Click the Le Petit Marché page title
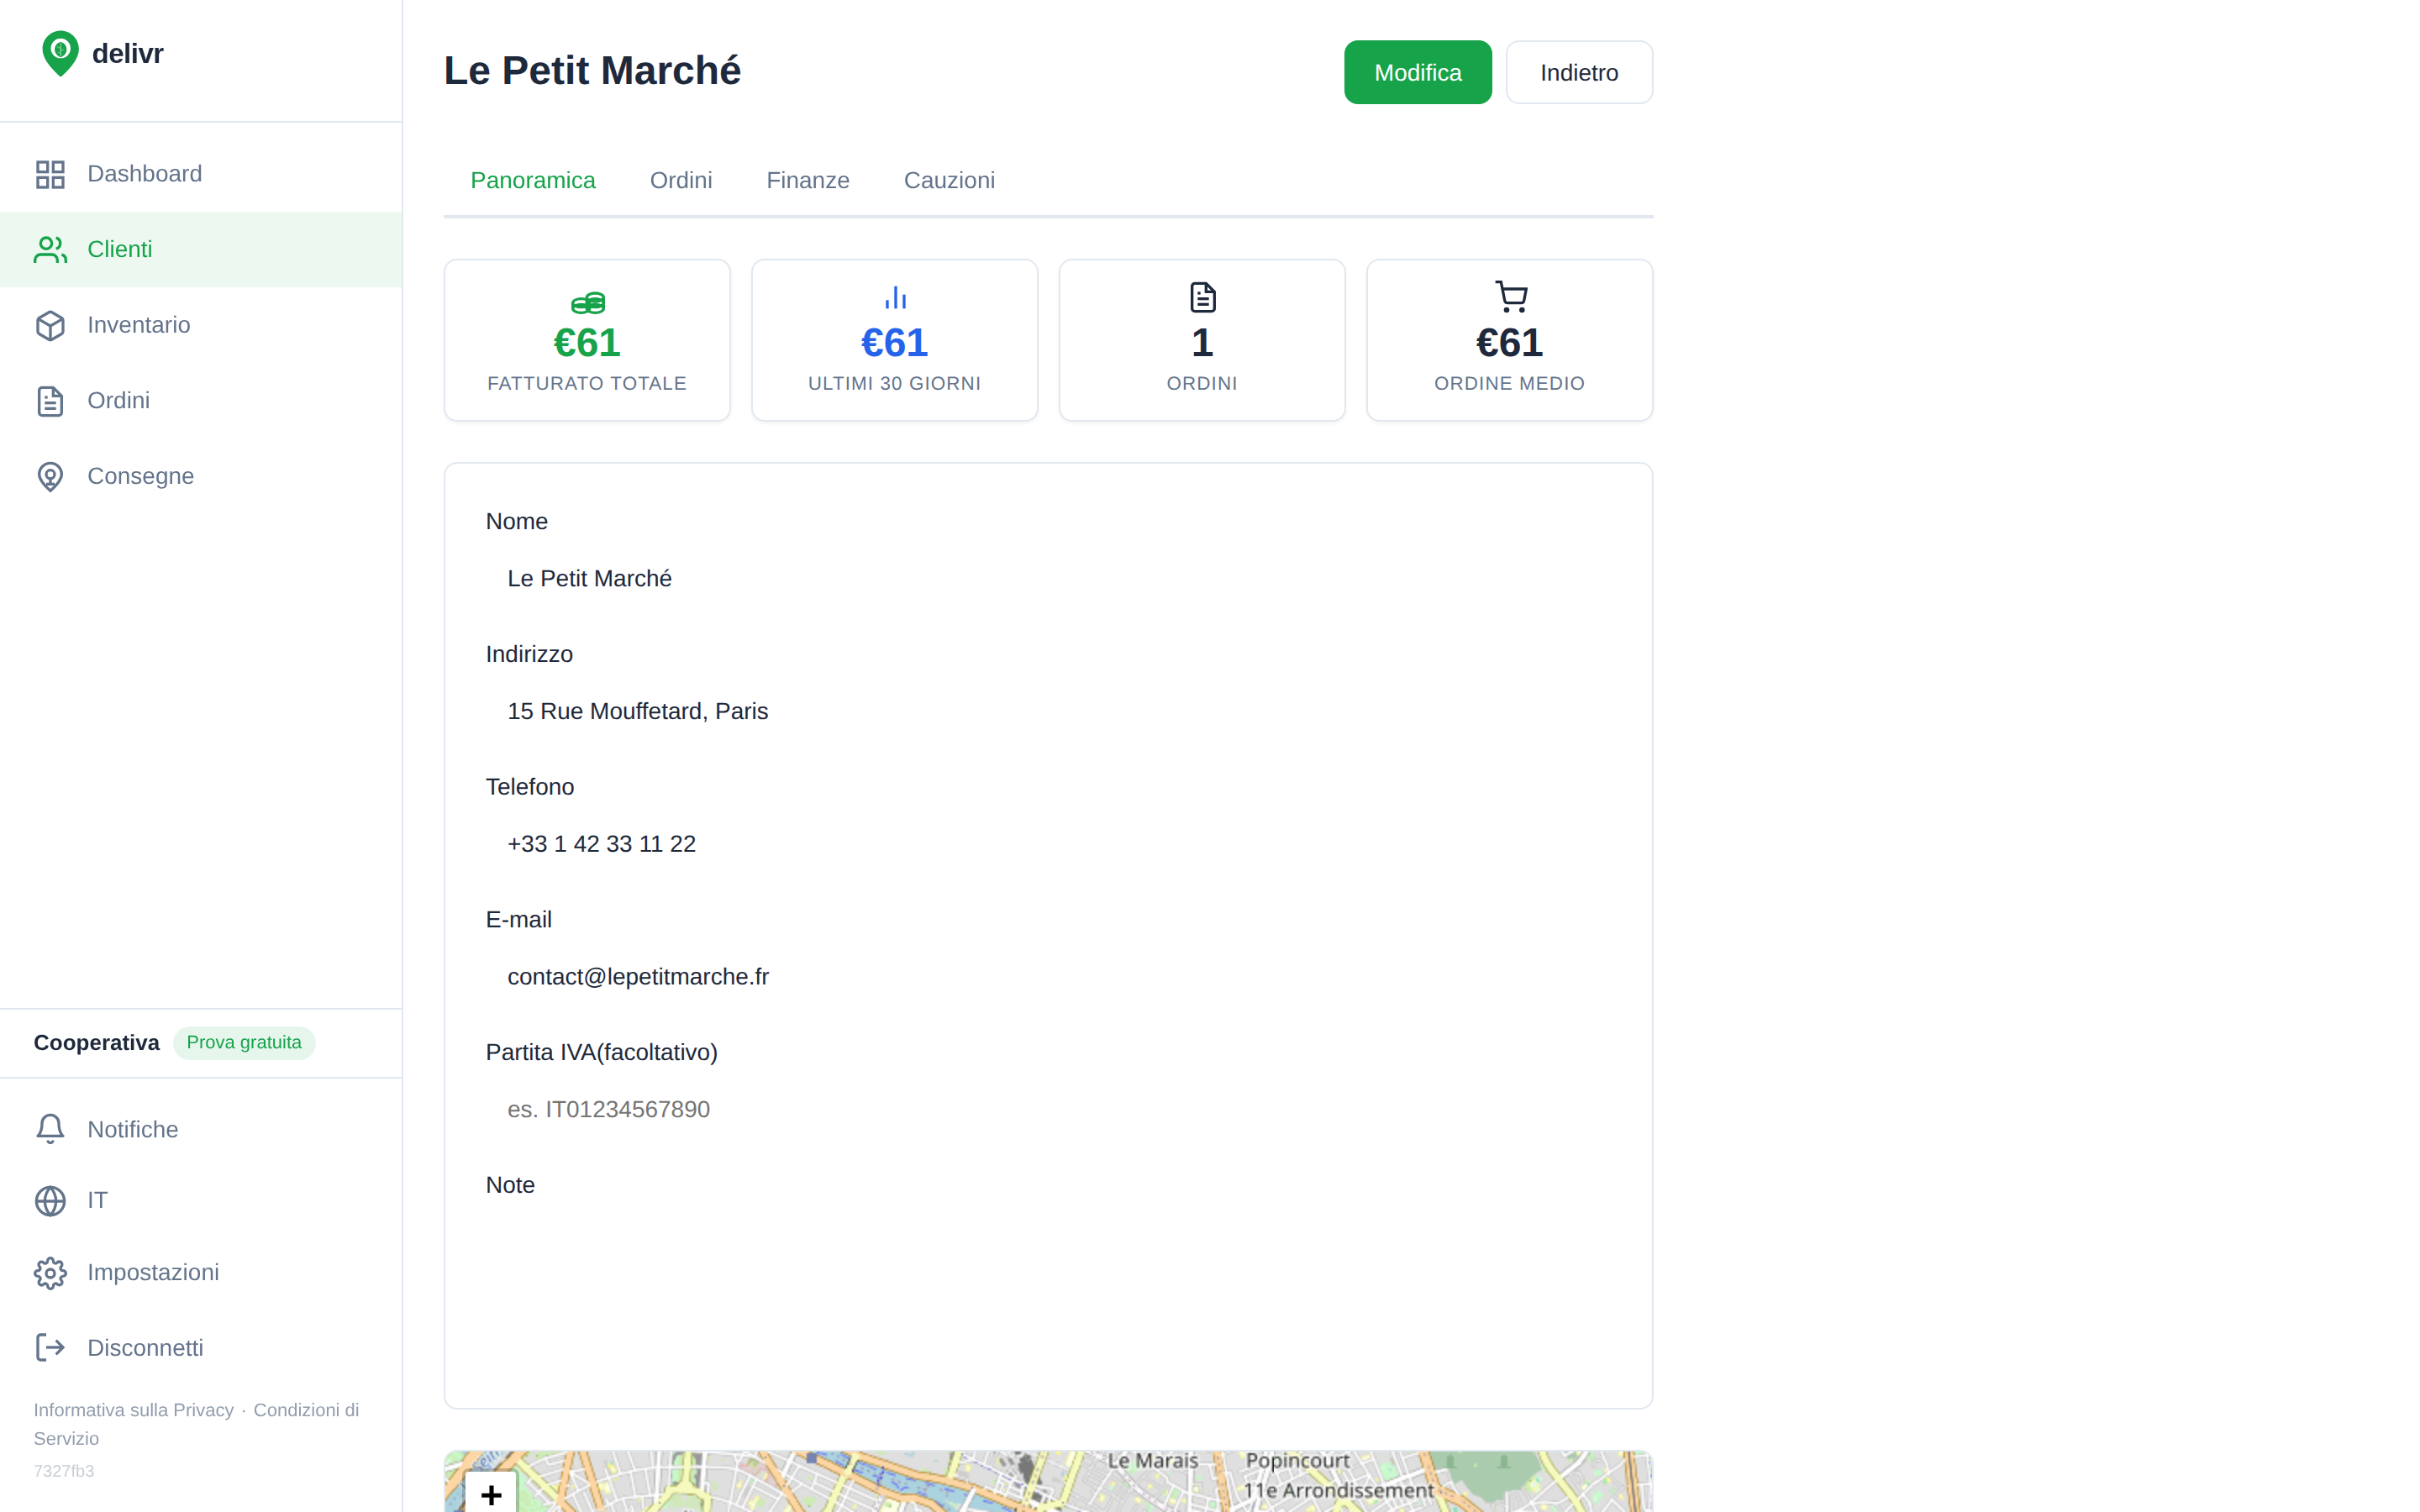2420x1512 pixels. tap(592, 71)
